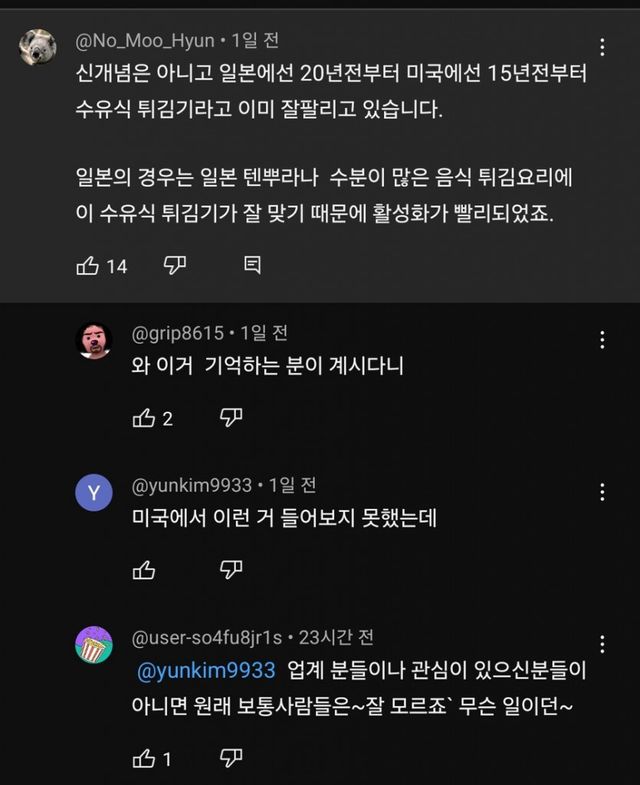Click the popcorn avatar of @user-so4fu8jr1s
Image resolution: width=640 pixels, height=785 pixels.
click(94, 644)
